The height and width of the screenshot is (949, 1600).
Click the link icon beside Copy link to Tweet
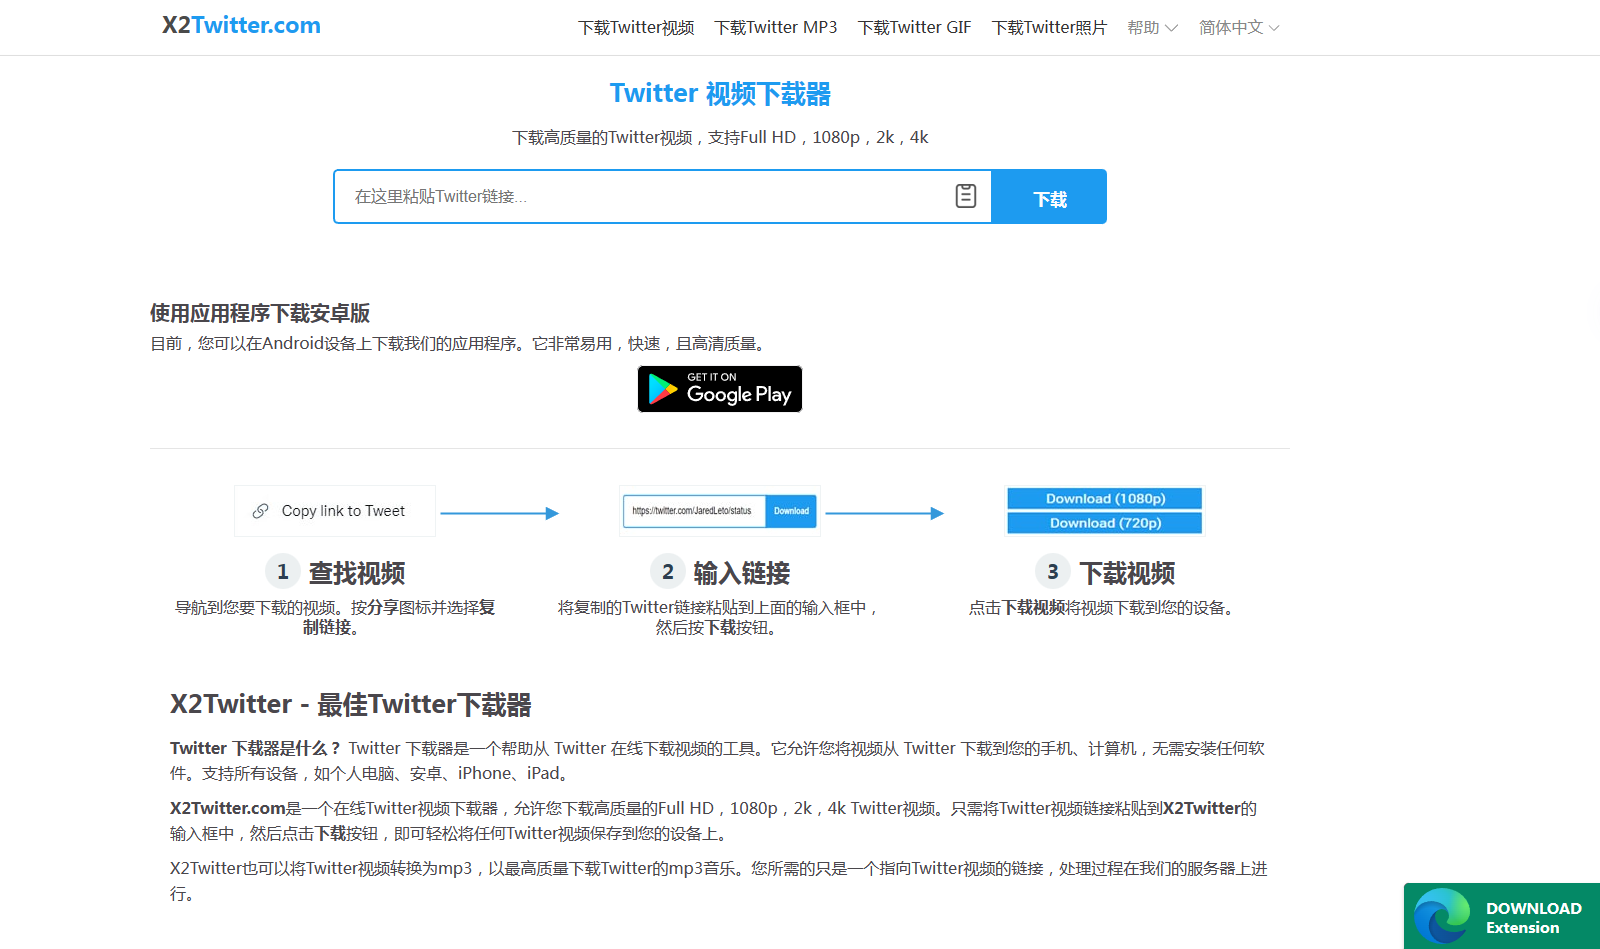click(260, 511)
